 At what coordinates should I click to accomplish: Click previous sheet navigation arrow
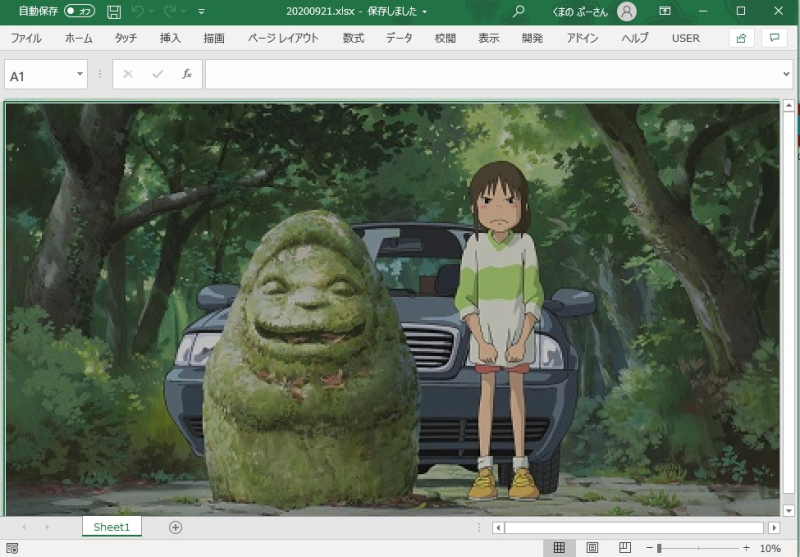[x=24, y=527]
